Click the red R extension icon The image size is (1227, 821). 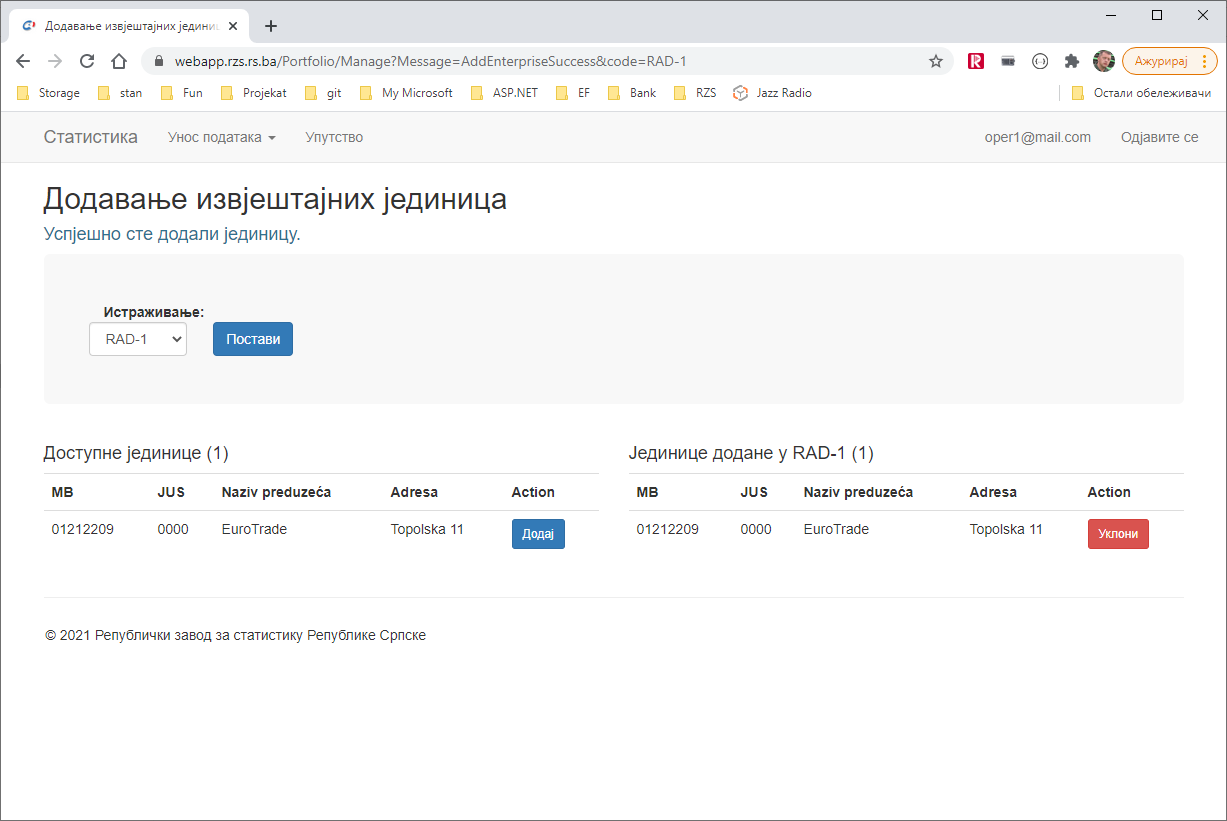pyautogui.click(x=976, y=61)
